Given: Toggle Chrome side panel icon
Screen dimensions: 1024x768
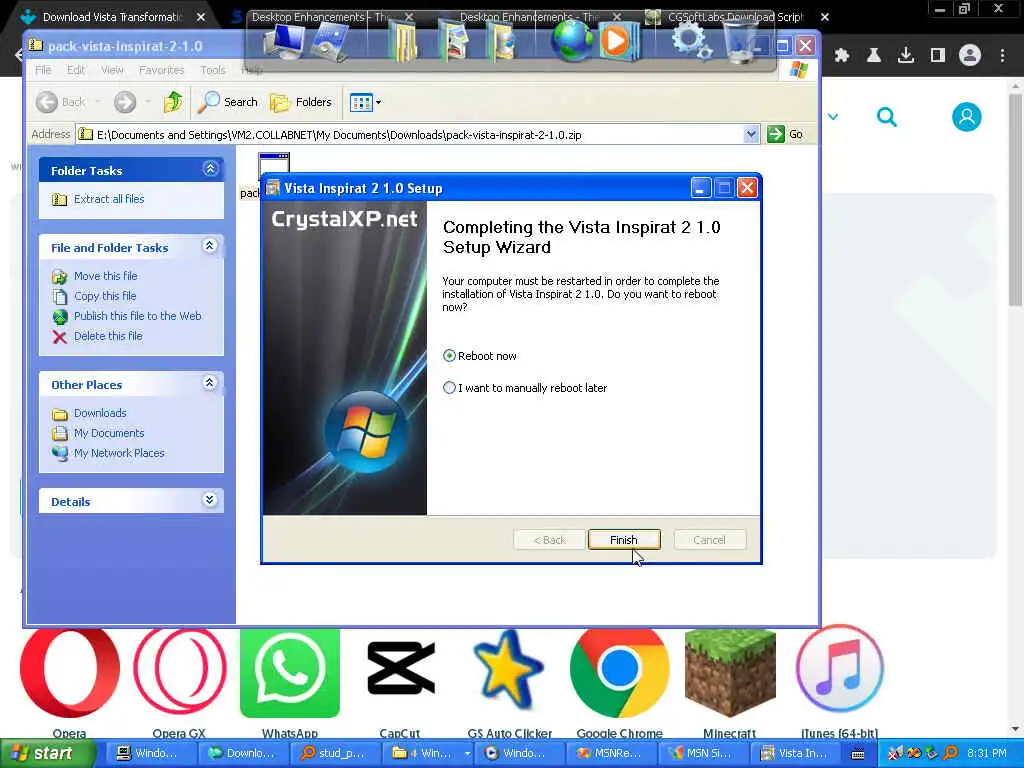Looking at the screenshot, I should (938, 56).
